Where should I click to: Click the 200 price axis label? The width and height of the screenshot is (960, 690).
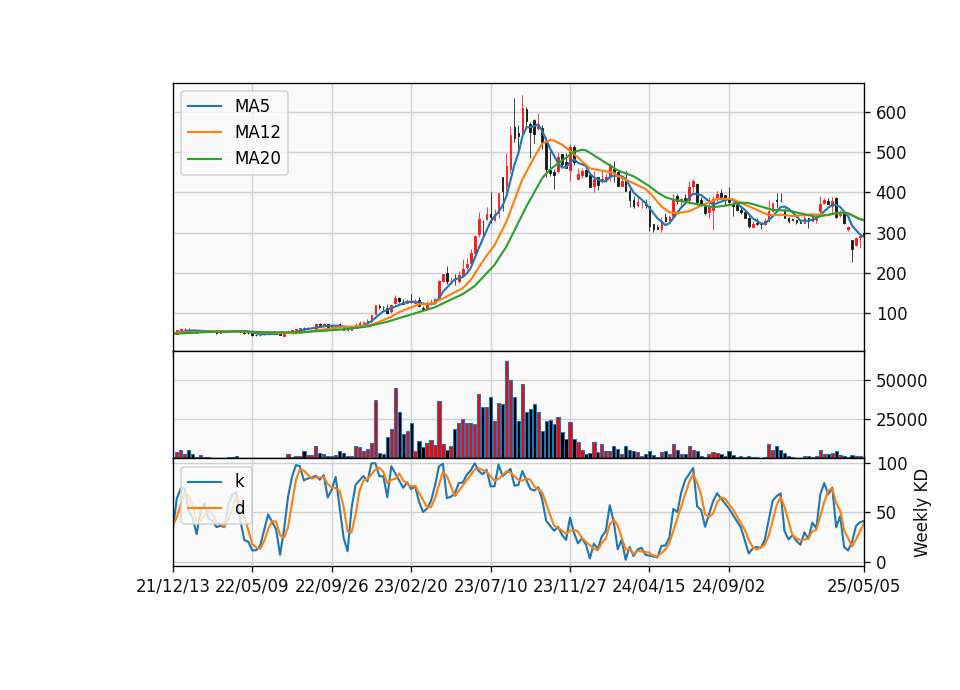pos(891,274)
